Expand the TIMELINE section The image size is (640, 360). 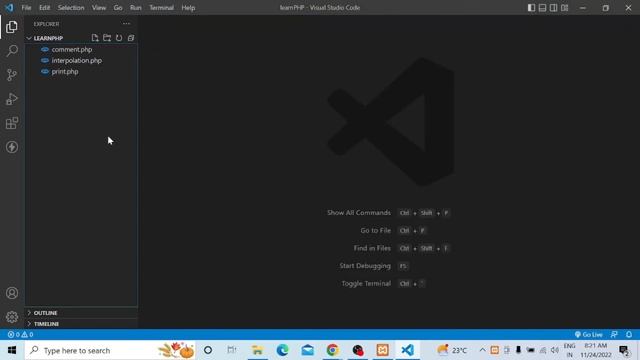coord(81,324)
